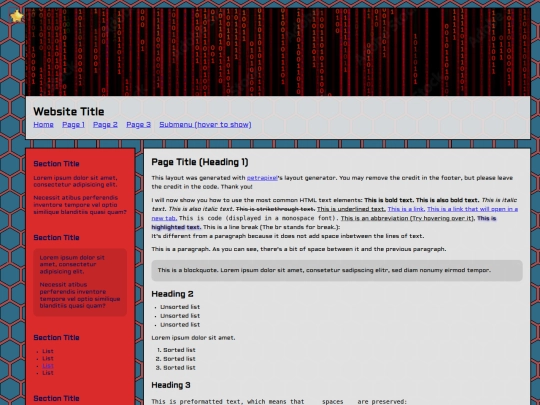Click the first List bullet in the sidebar
The width and height of the screenshot is (540, 405).
(48, 351)
